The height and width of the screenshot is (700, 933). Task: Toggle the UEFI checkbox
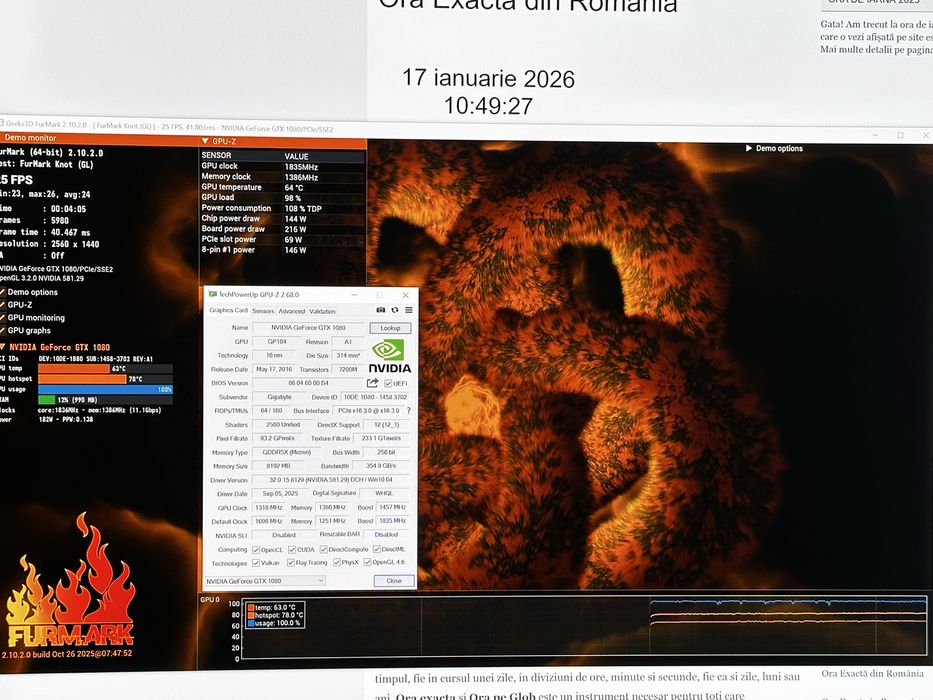[388, 383]
